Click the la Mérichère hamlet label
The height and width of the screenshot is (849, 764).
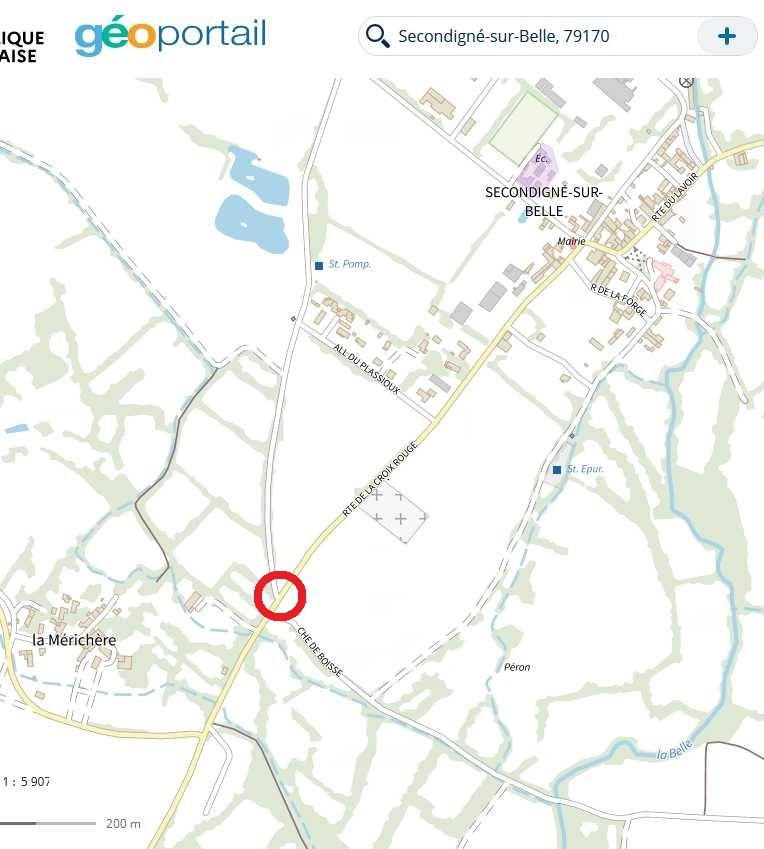coord(74,640)
